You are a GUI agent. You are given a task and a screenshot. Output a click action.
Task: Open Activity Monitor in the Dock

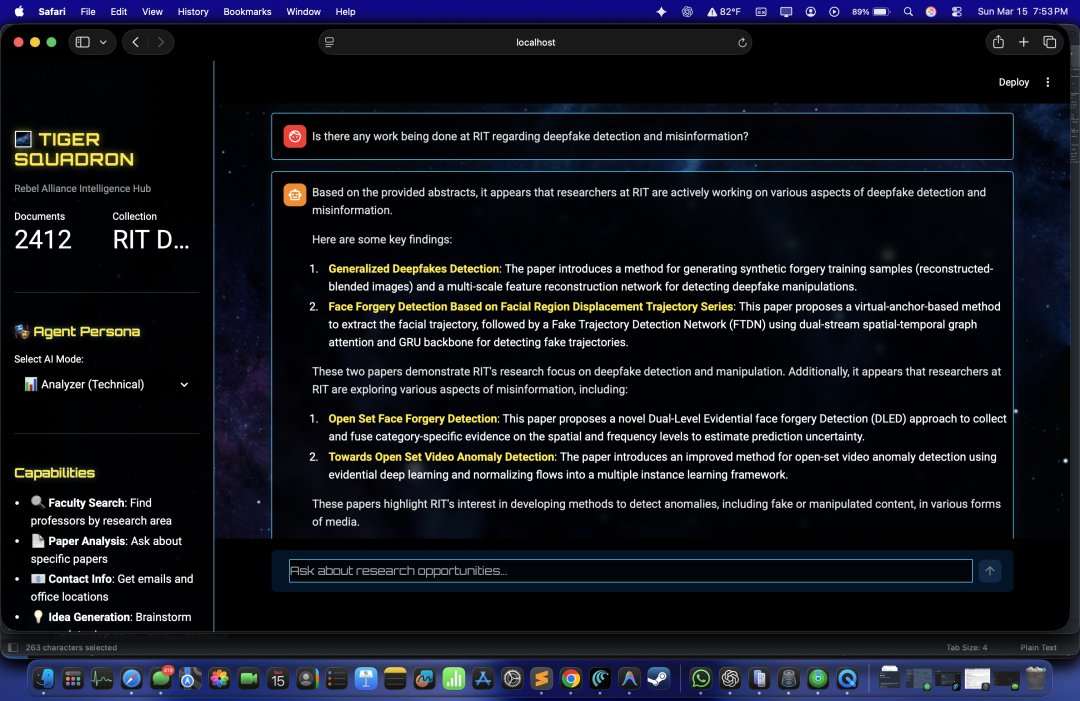pyautogui.click(x=102, y=679)
